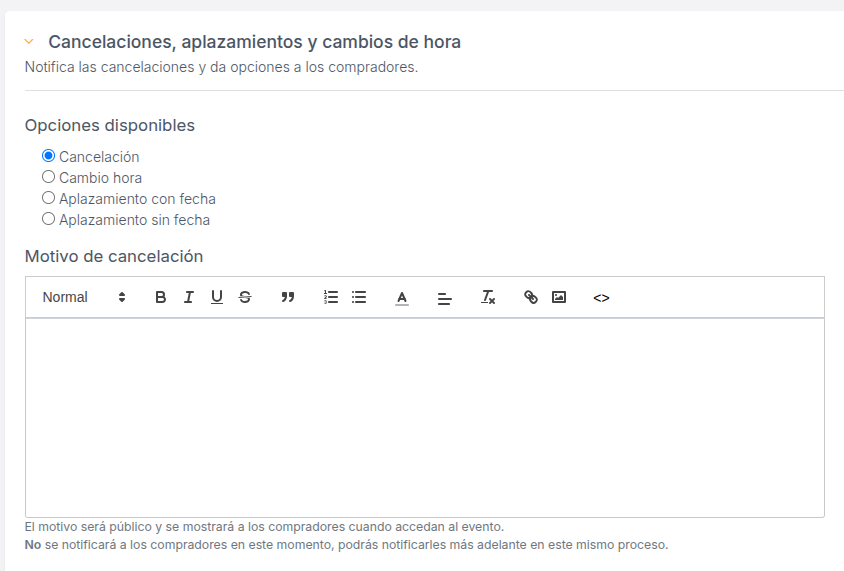Screen dimensions: 844x571
Task: Underline text with the U icon
Action: point(216,297)
